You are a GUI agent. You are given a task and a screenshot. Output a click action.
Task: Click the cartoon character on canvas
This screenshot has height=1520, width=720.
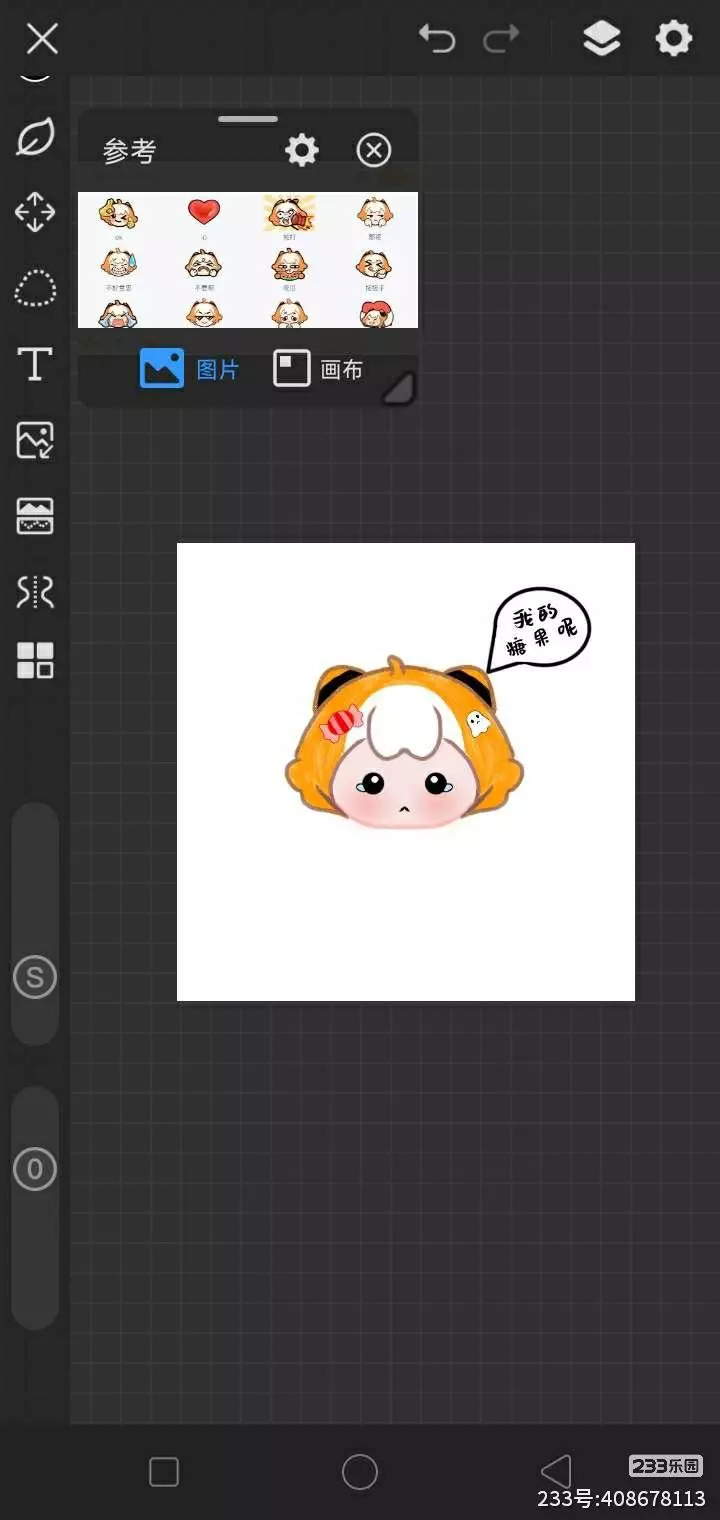point(404,742)
